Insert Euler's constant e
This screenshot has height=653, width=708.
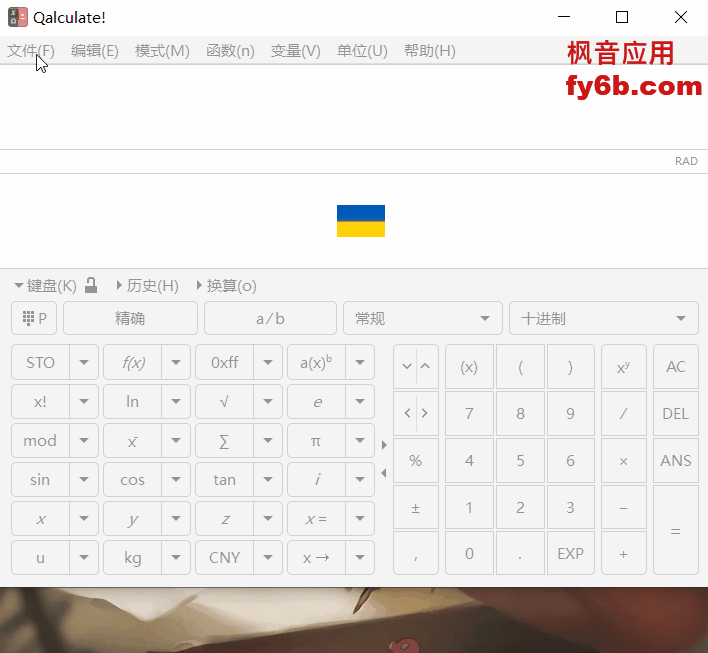(x=317, y=401)
